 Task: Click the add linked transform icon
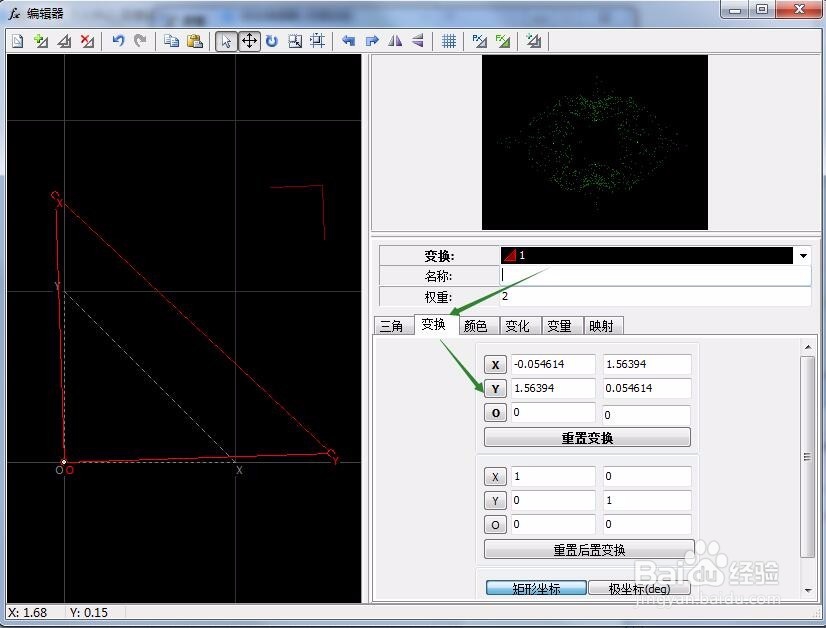pyautogui.click(x=534, y=41)
